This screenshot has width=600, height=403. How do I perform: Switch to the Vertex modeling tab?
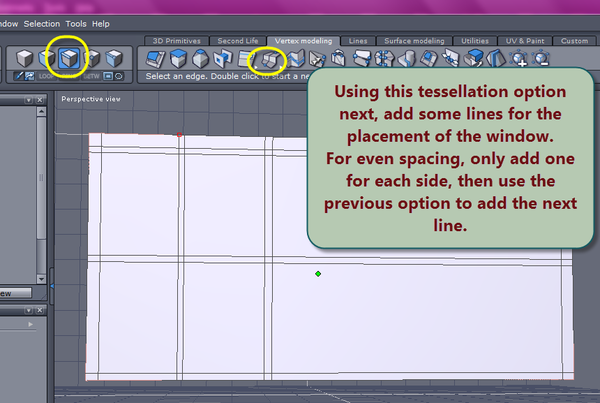pos(303,41)
